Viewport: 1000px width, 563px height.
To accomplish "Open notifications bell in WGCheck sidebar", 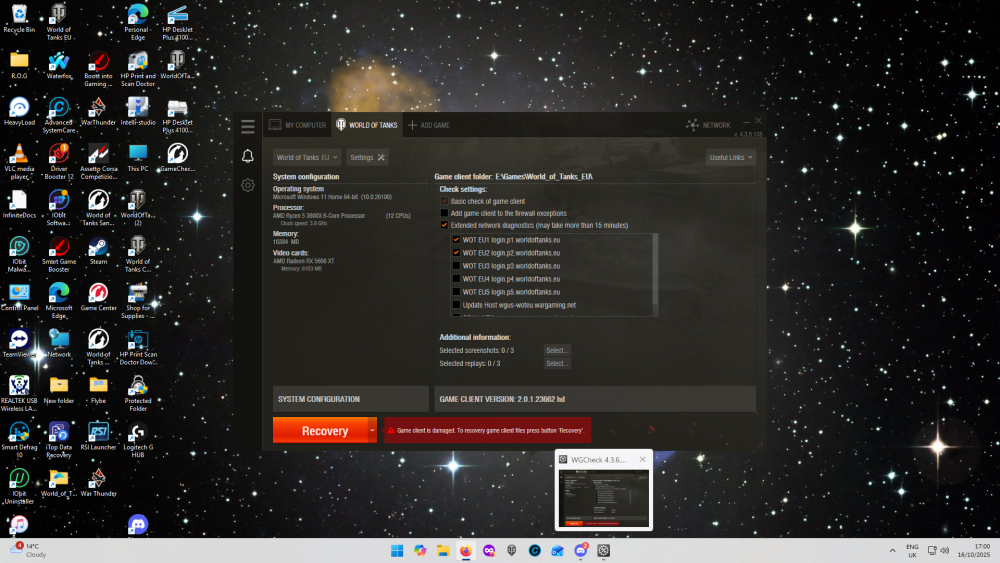I will 248,156.
